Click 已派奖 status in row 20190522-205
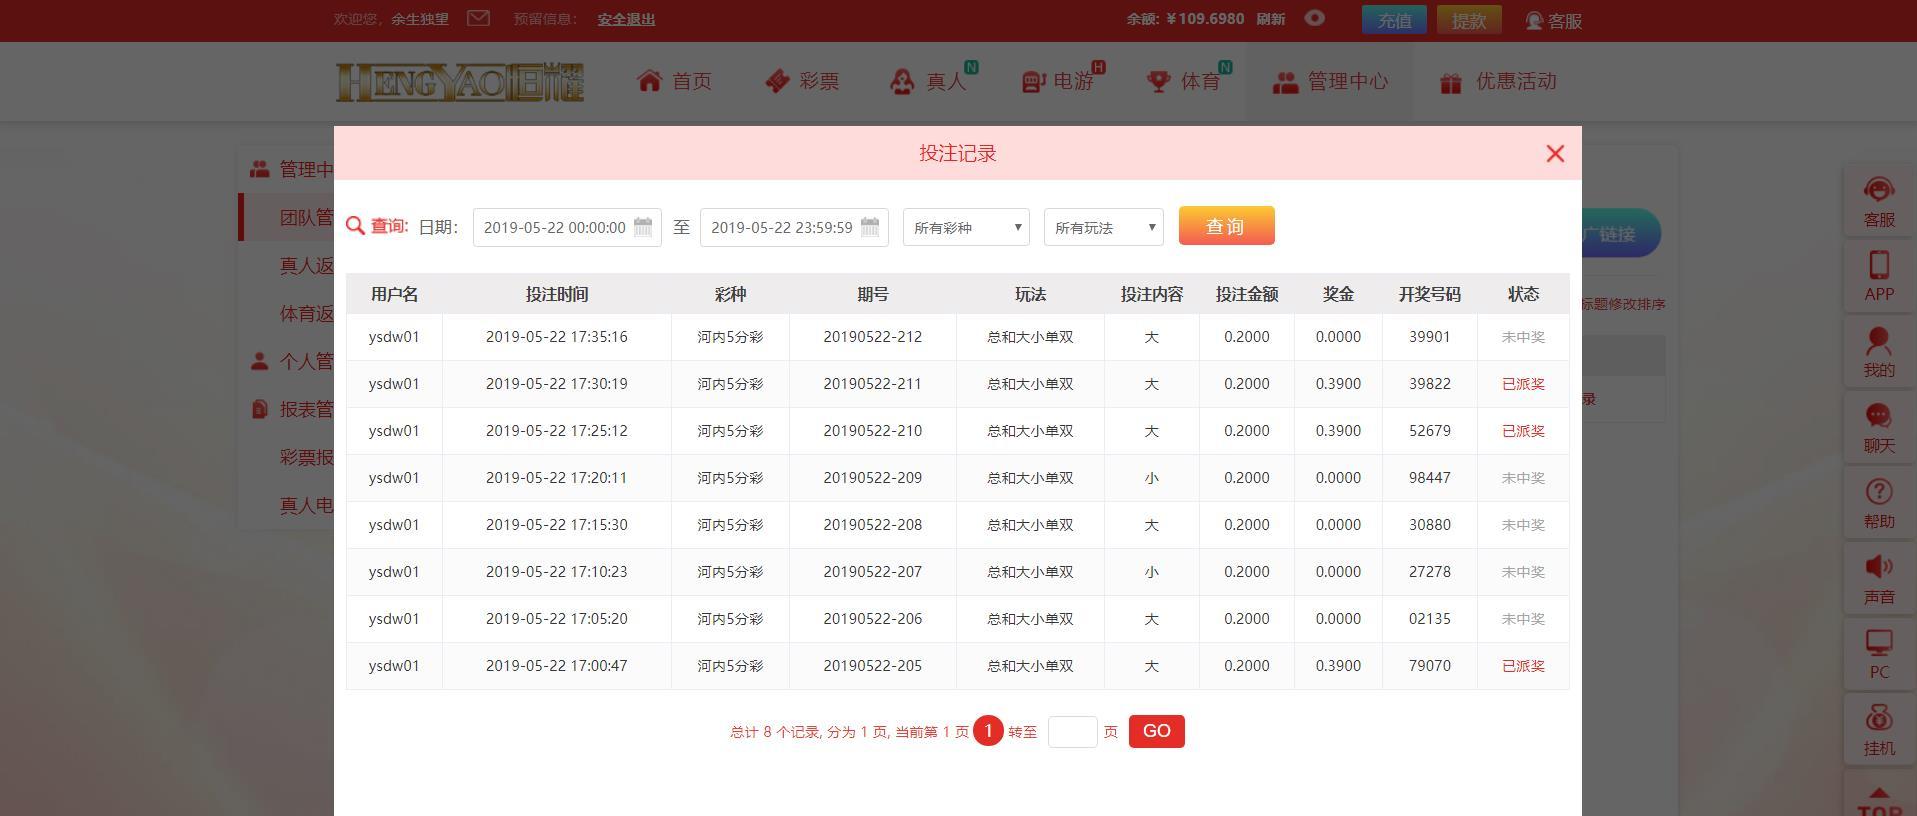Image resolution: width=1917 pixels, height=816 pixels. click(x=1523, y=666)
